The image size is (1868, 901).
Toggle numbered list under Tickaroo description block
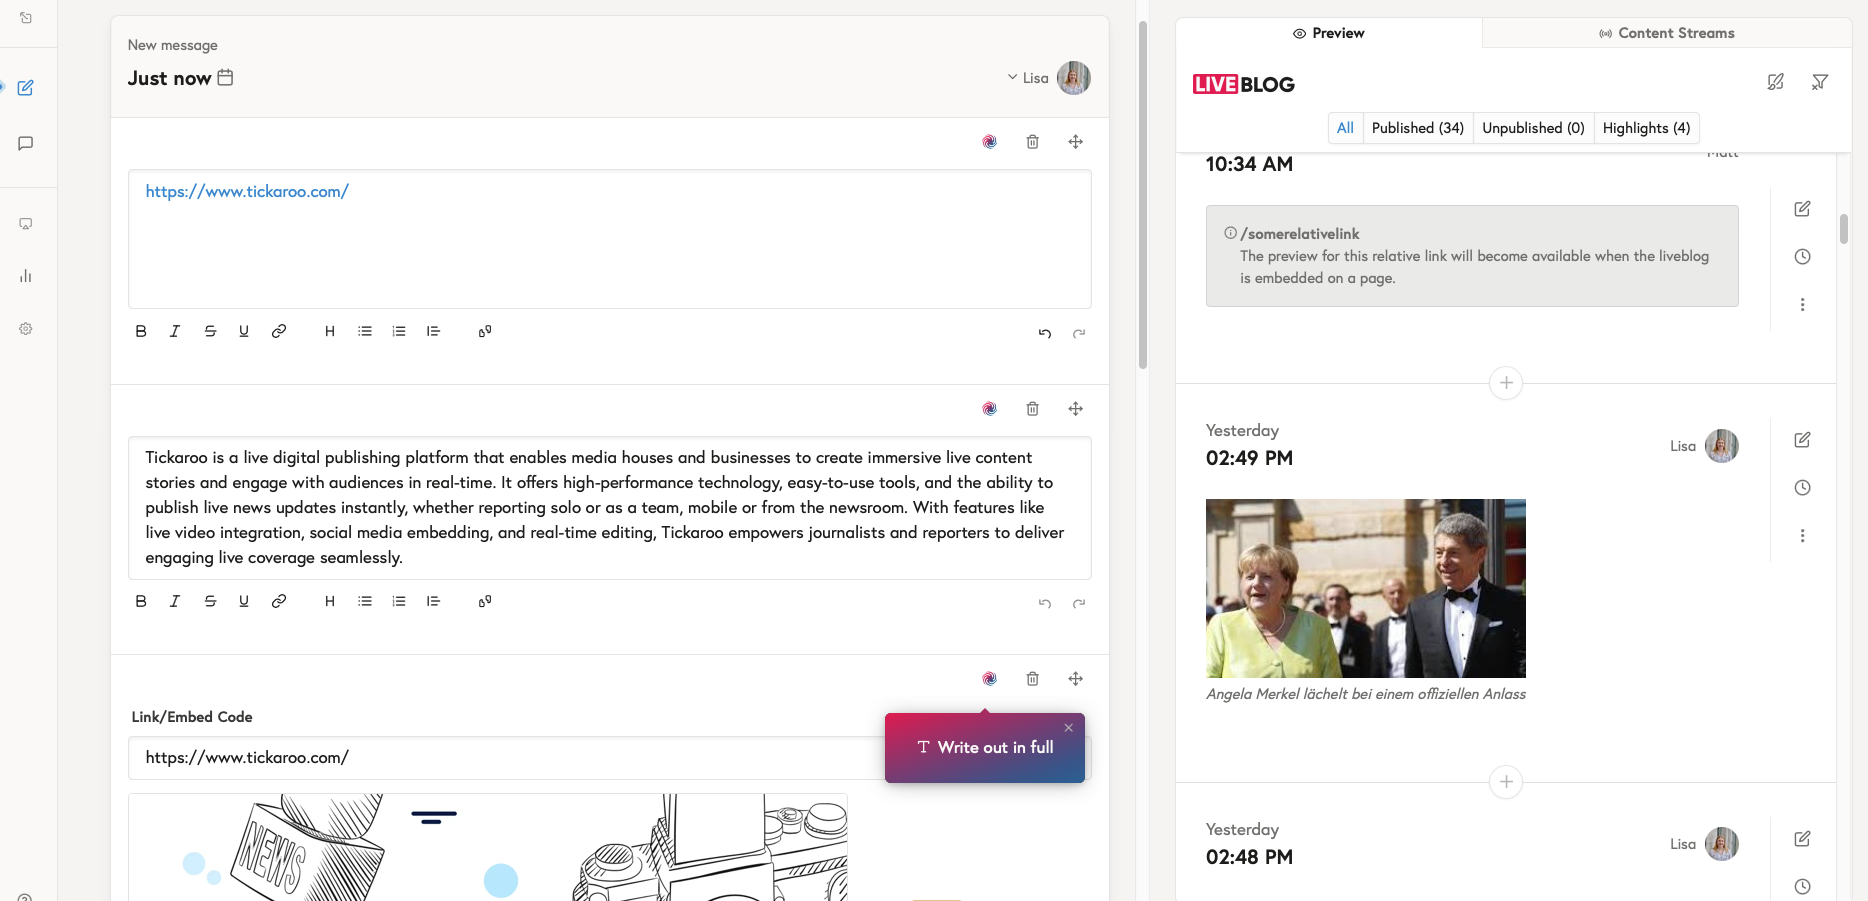[399, 601]
